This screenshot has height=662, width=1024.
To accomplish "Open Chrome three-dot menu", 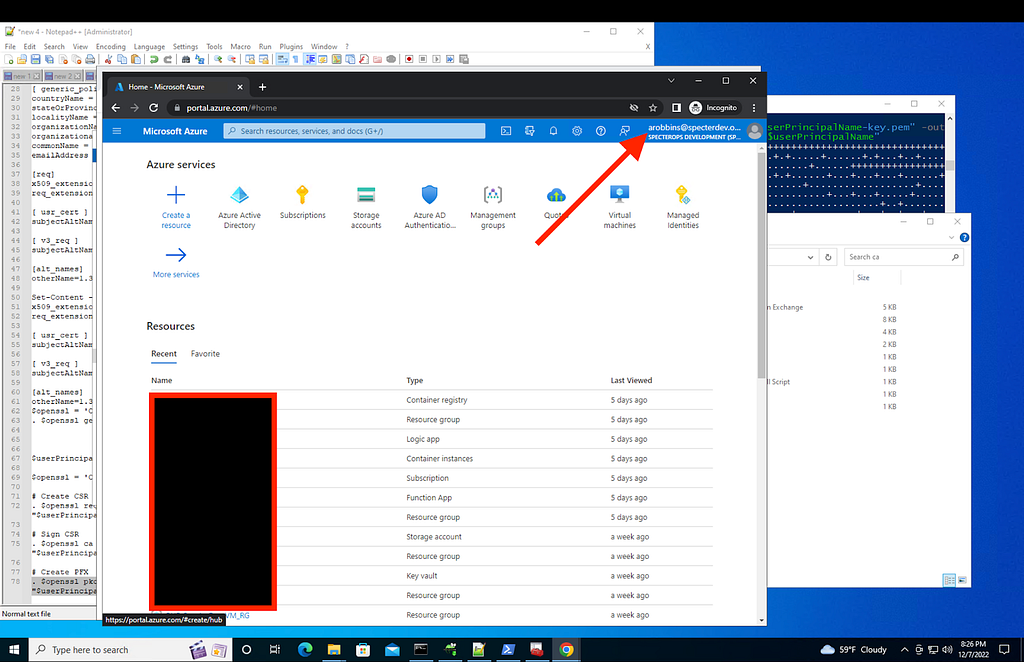I will pos(754,108).
